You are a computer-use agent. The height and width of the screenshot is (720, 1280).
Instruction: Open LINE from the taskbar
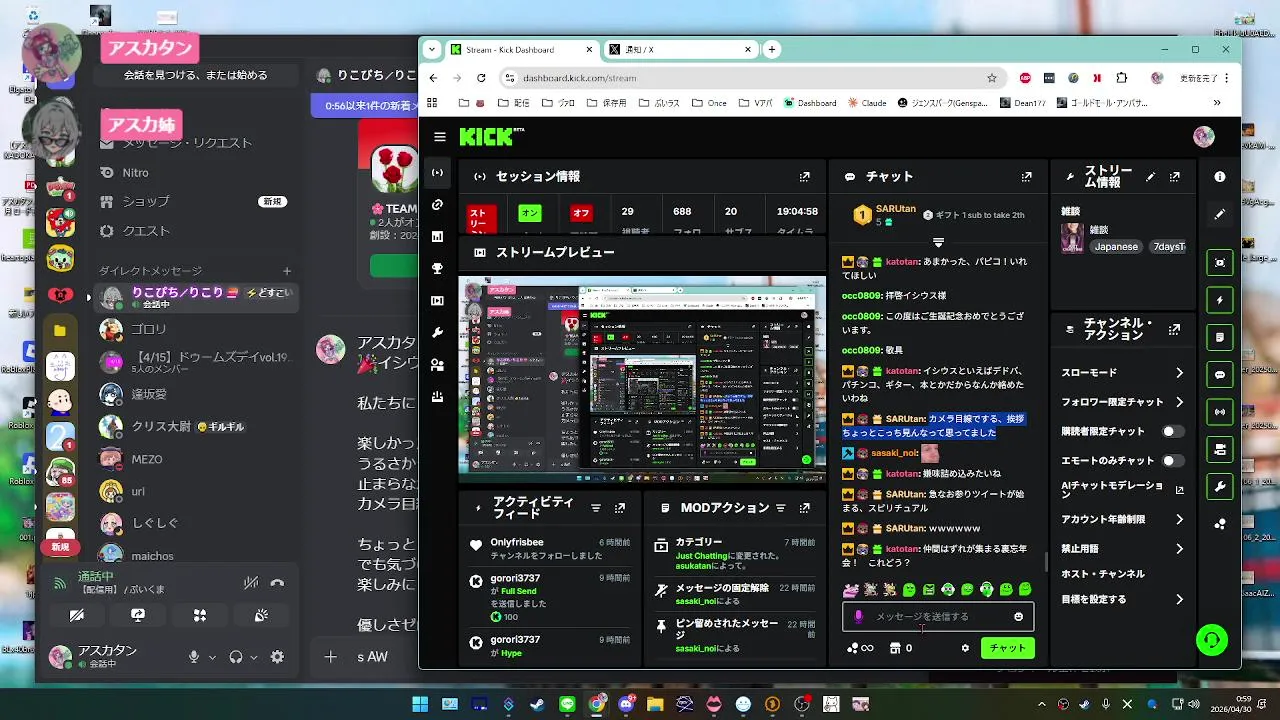click(x=567, y=704)
